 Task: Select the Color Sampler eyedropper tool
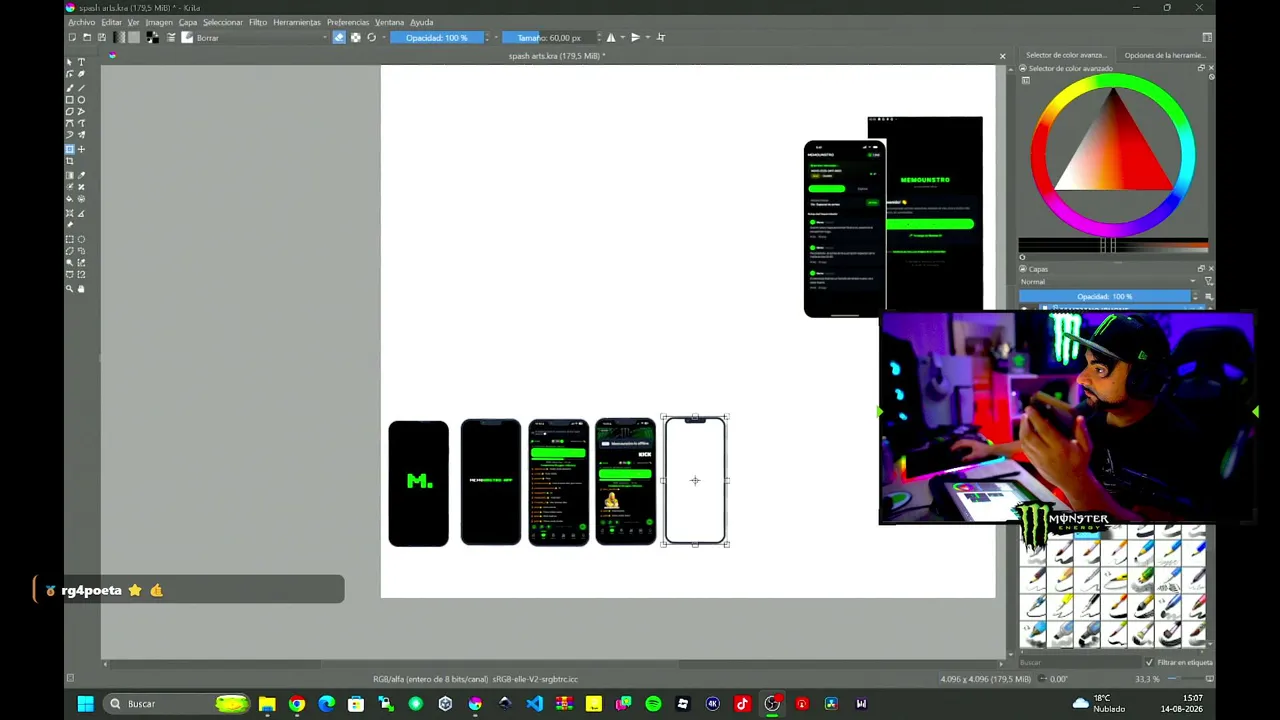tap(81, 175)
